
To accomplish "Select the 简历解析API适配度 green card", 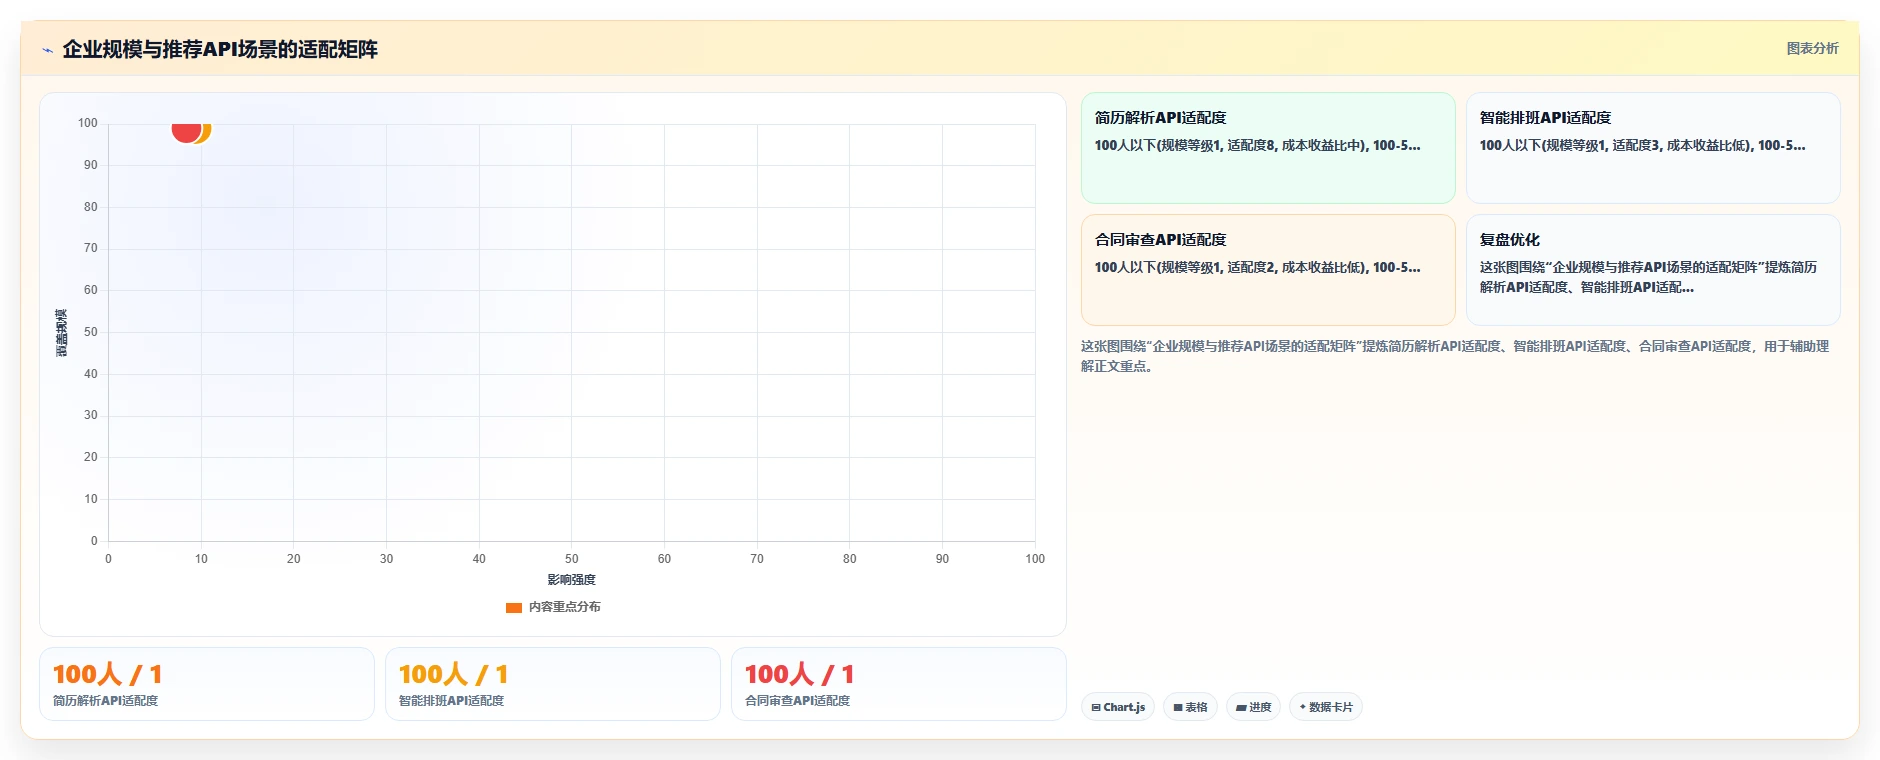I will tap(1268, 148).
